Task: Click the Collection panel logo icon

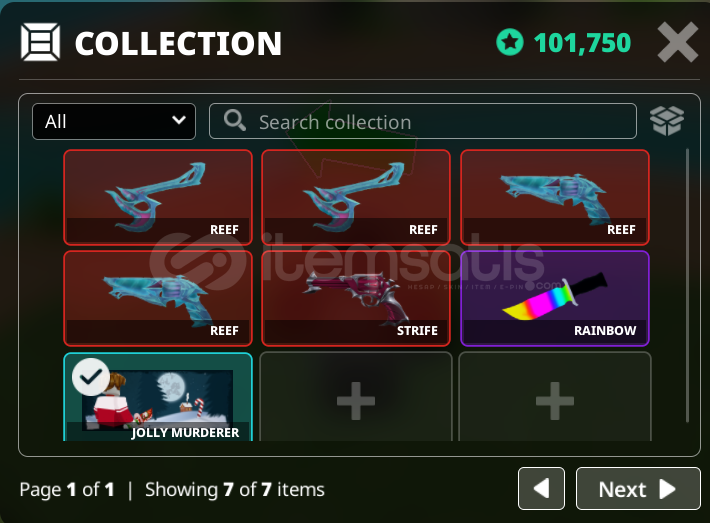Action: [x=40, y=42]
